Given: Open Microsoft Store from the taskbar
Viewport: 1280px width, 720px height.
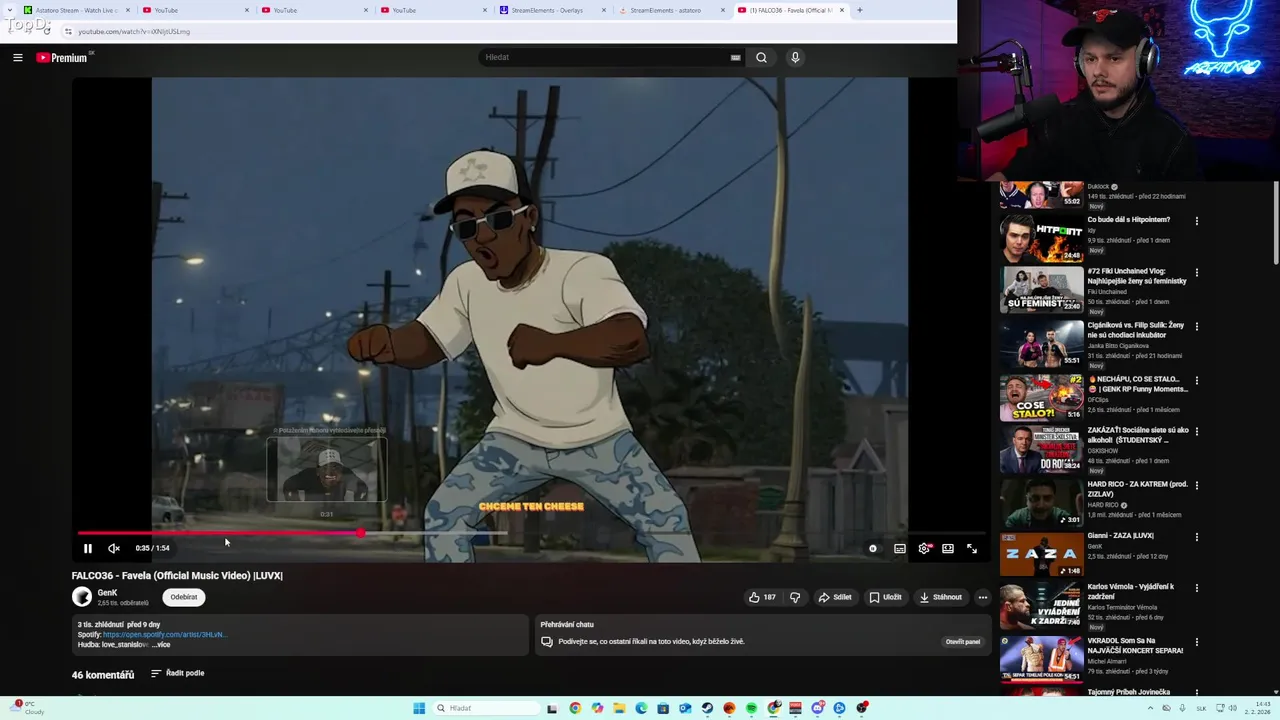Looking at the screenshot, I should [x=663, y=708].
